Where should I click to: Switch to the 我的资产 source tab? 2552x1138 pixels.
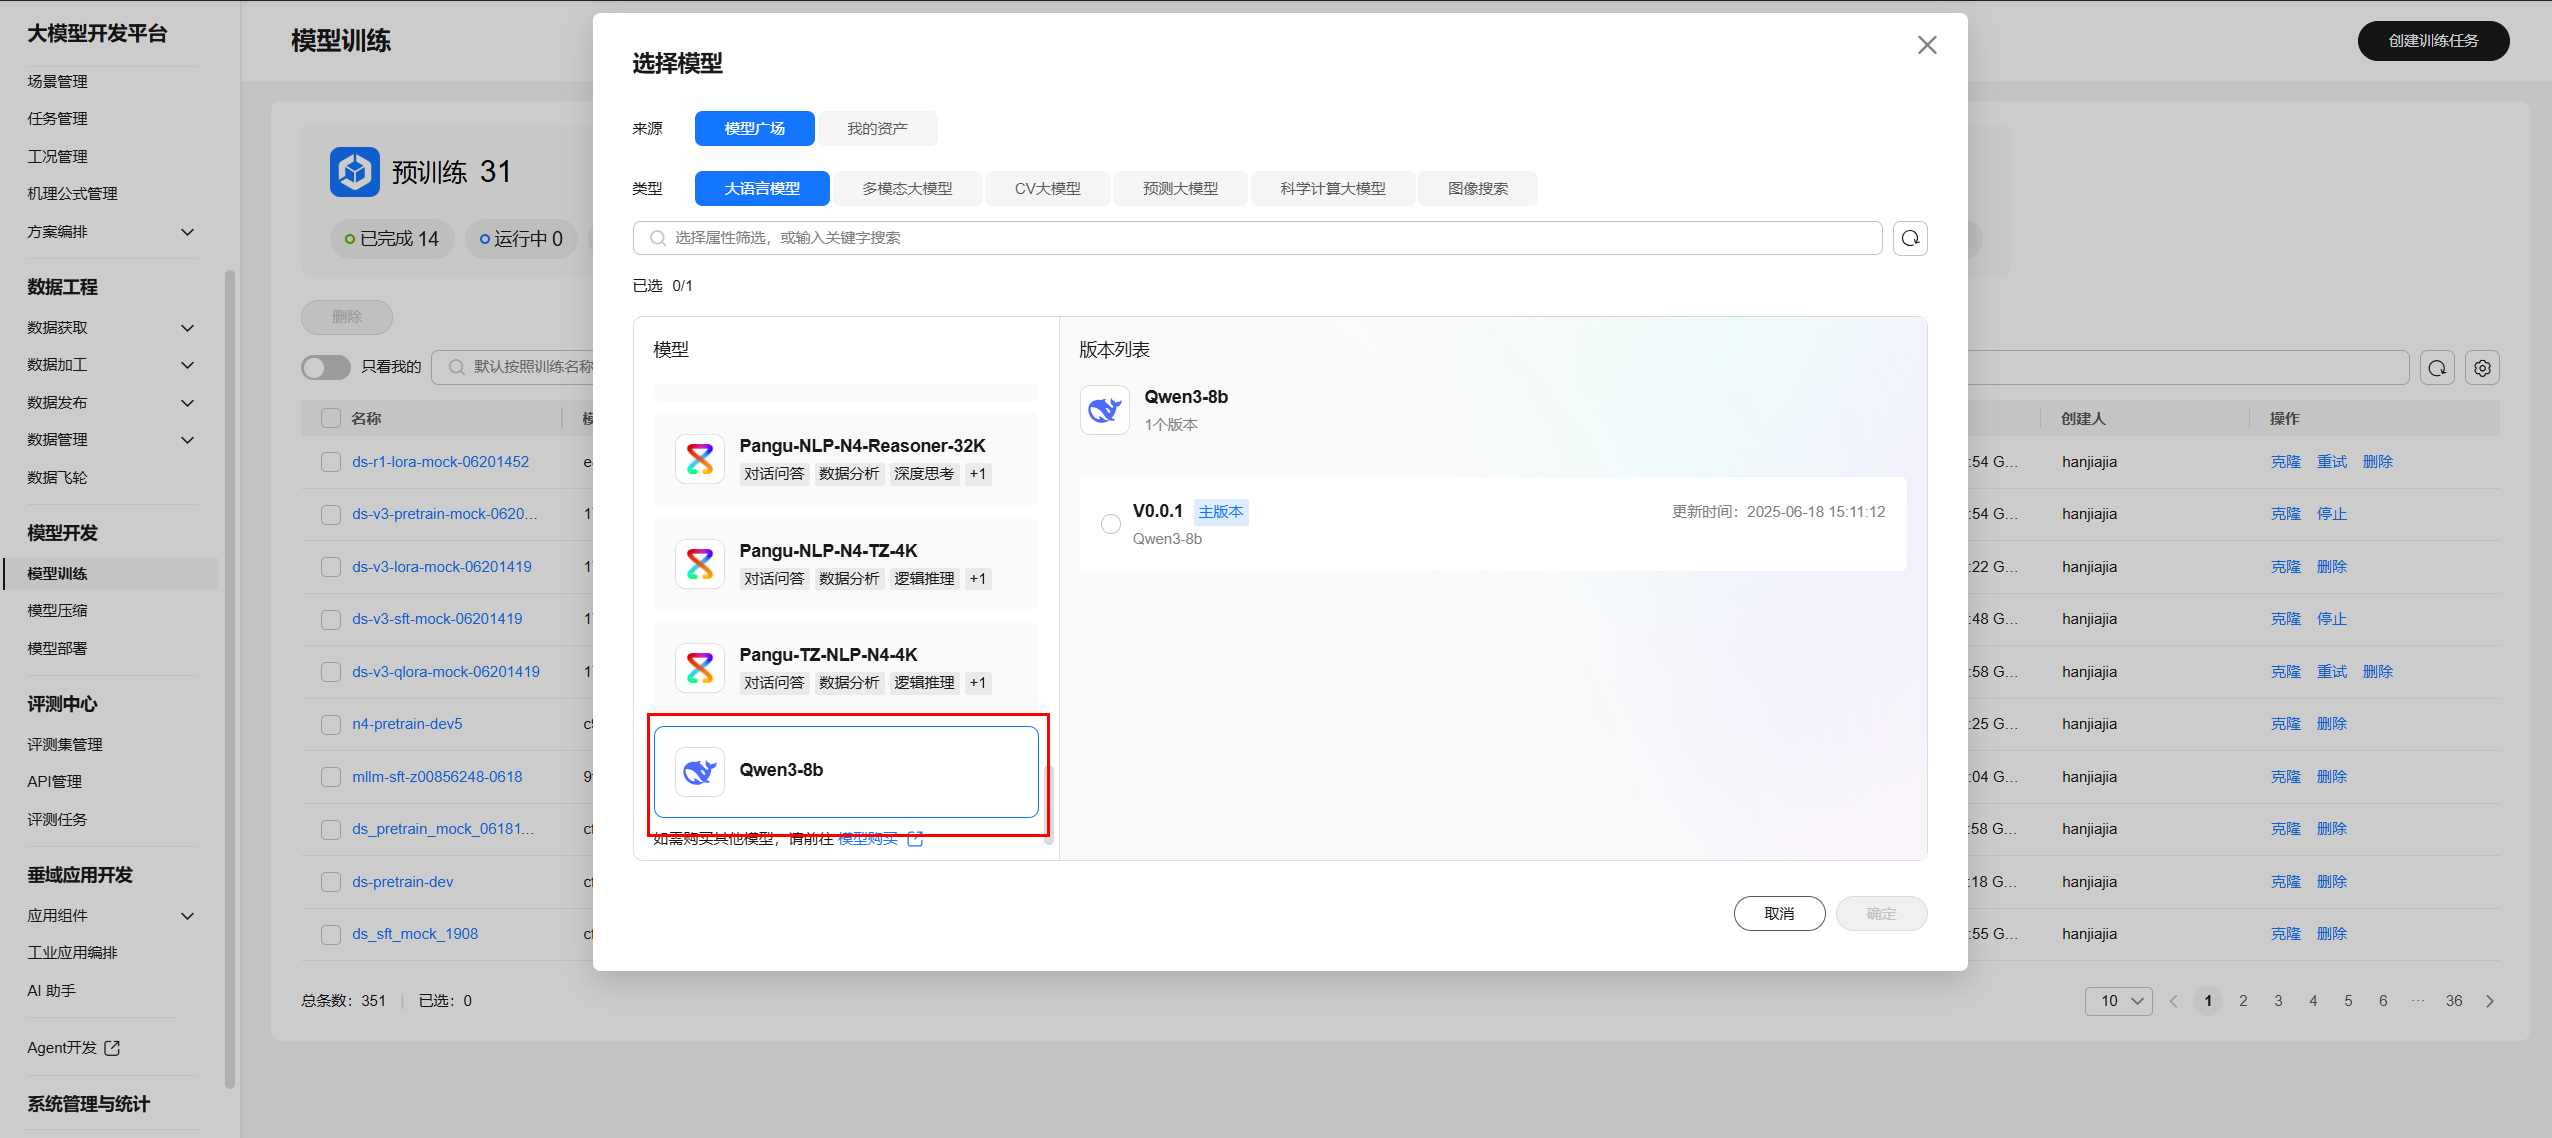coord(877,129)
